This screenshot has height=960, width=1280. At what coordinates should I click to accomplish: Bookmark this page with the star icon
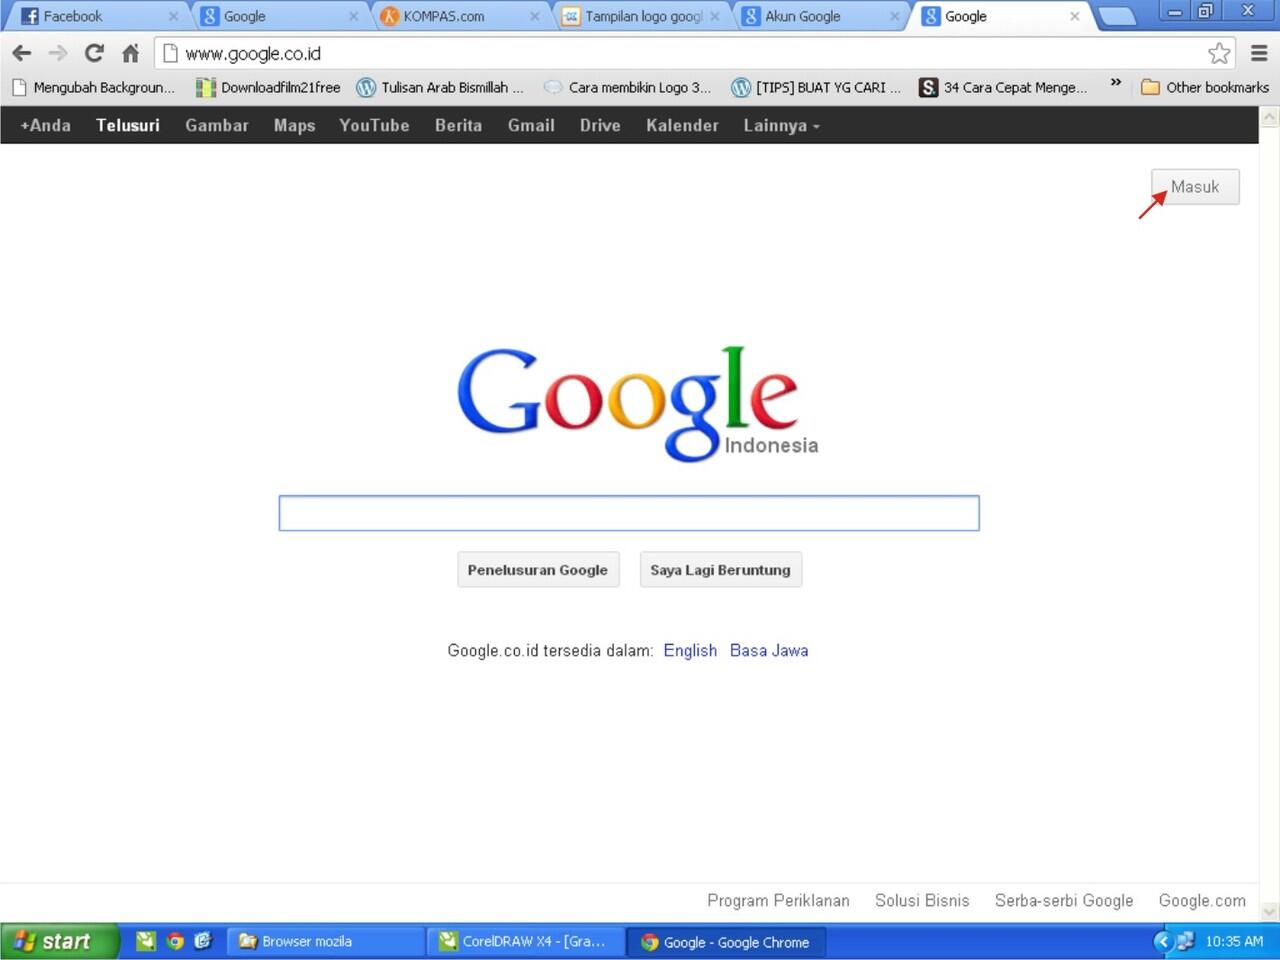(1219, 53)
